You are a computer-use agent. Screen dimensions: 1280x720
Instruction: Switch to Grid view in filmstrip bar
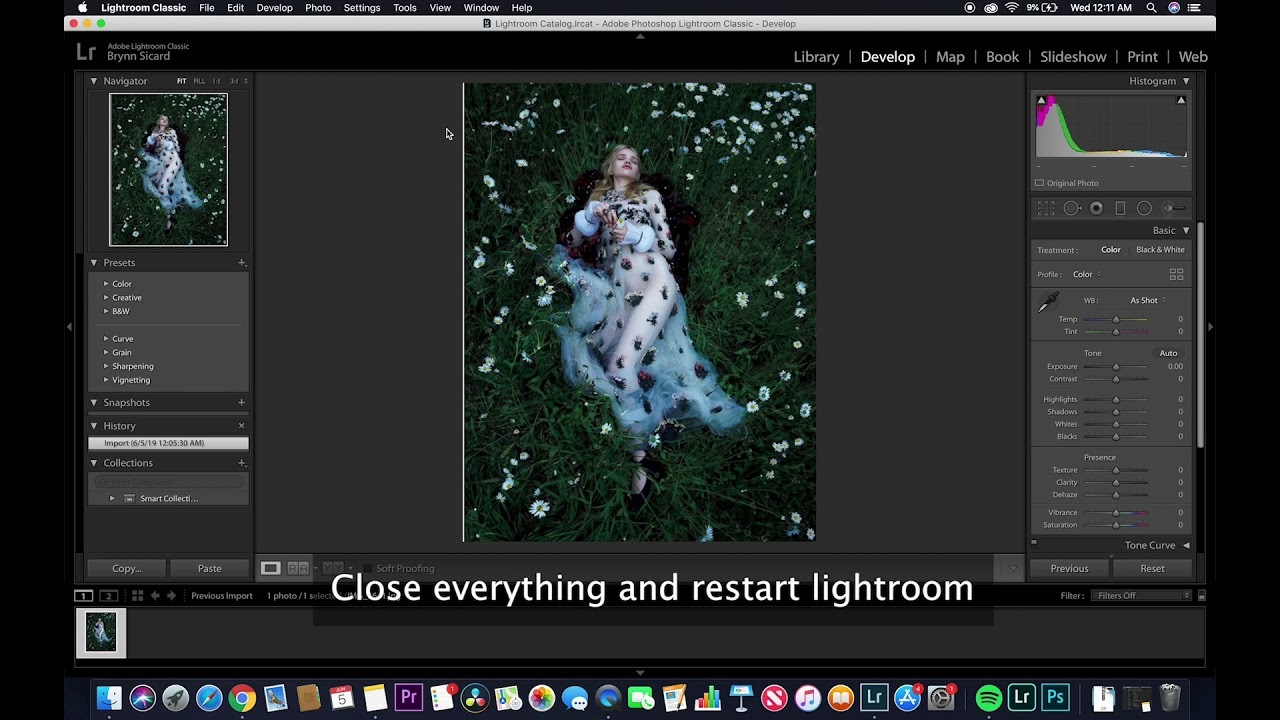137,596
